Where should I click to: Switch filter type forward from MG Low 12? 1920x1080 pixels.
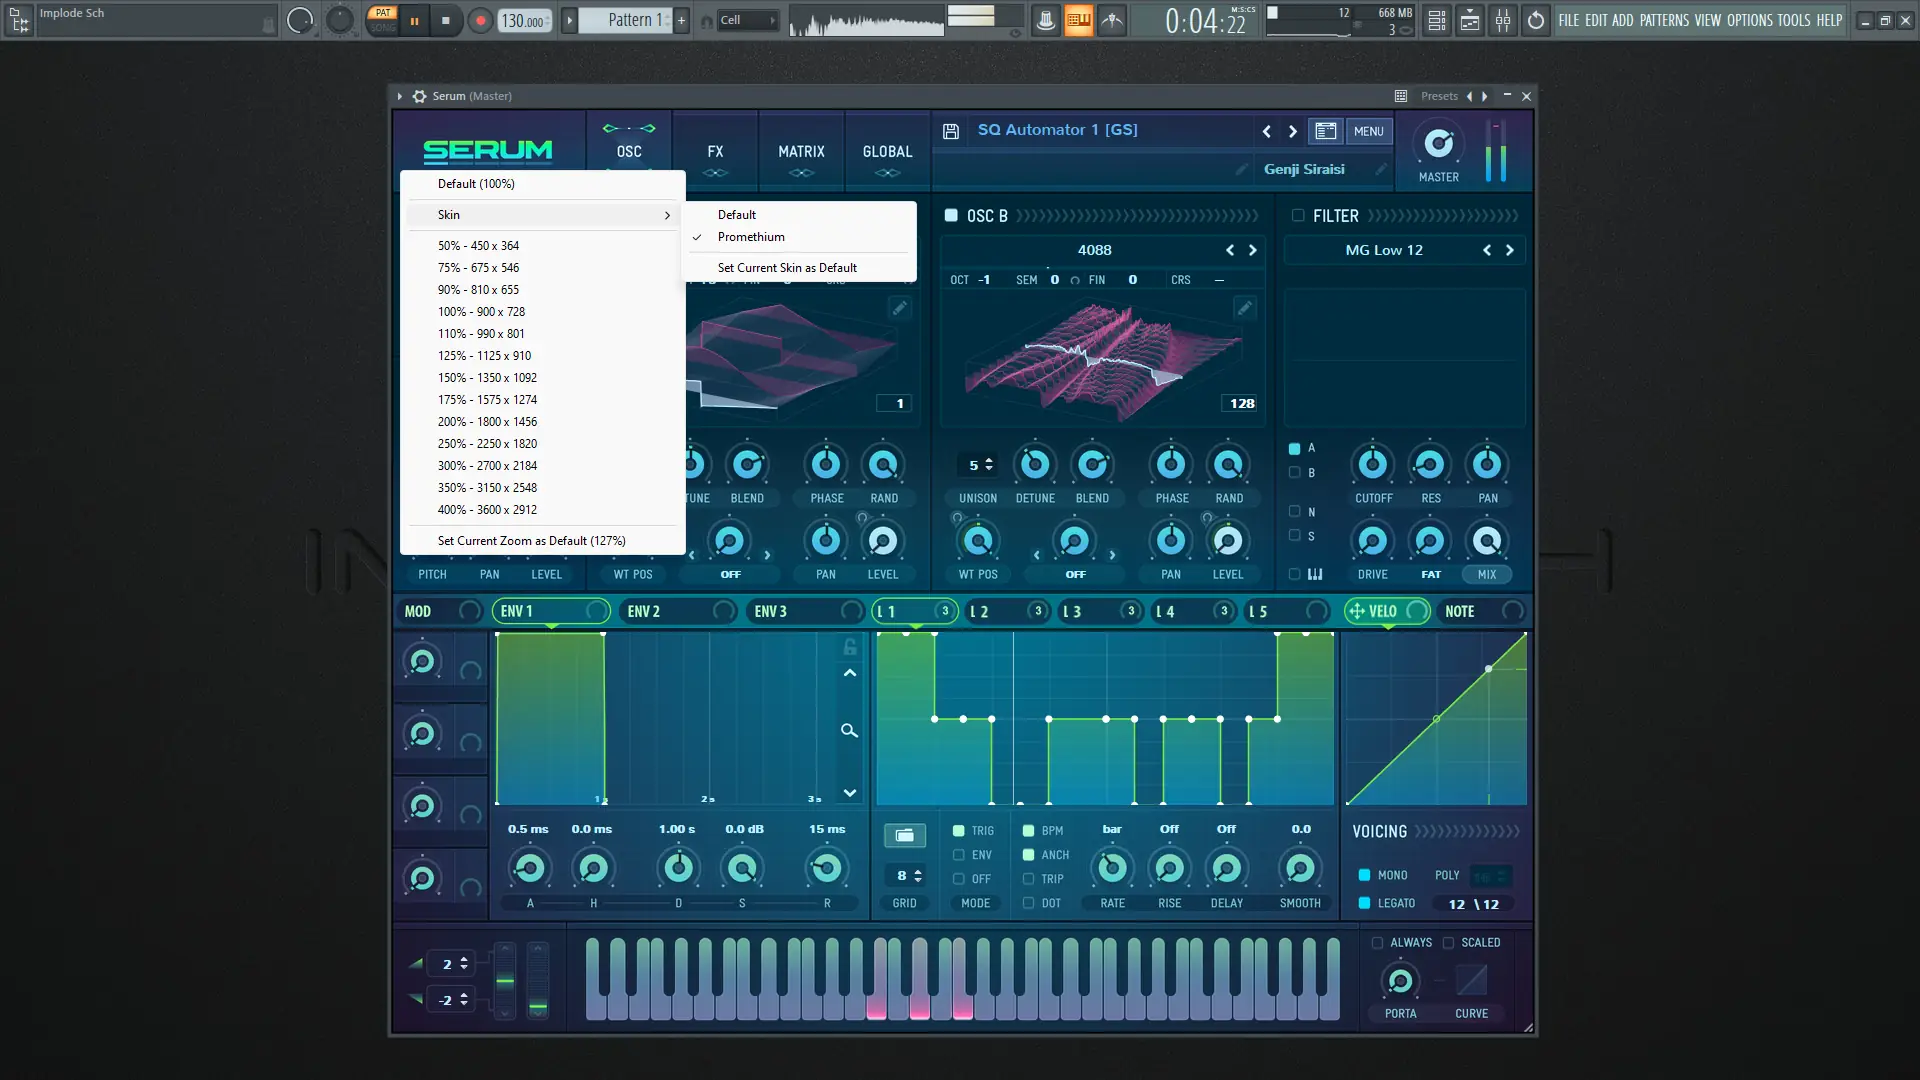click(1510, 250)
